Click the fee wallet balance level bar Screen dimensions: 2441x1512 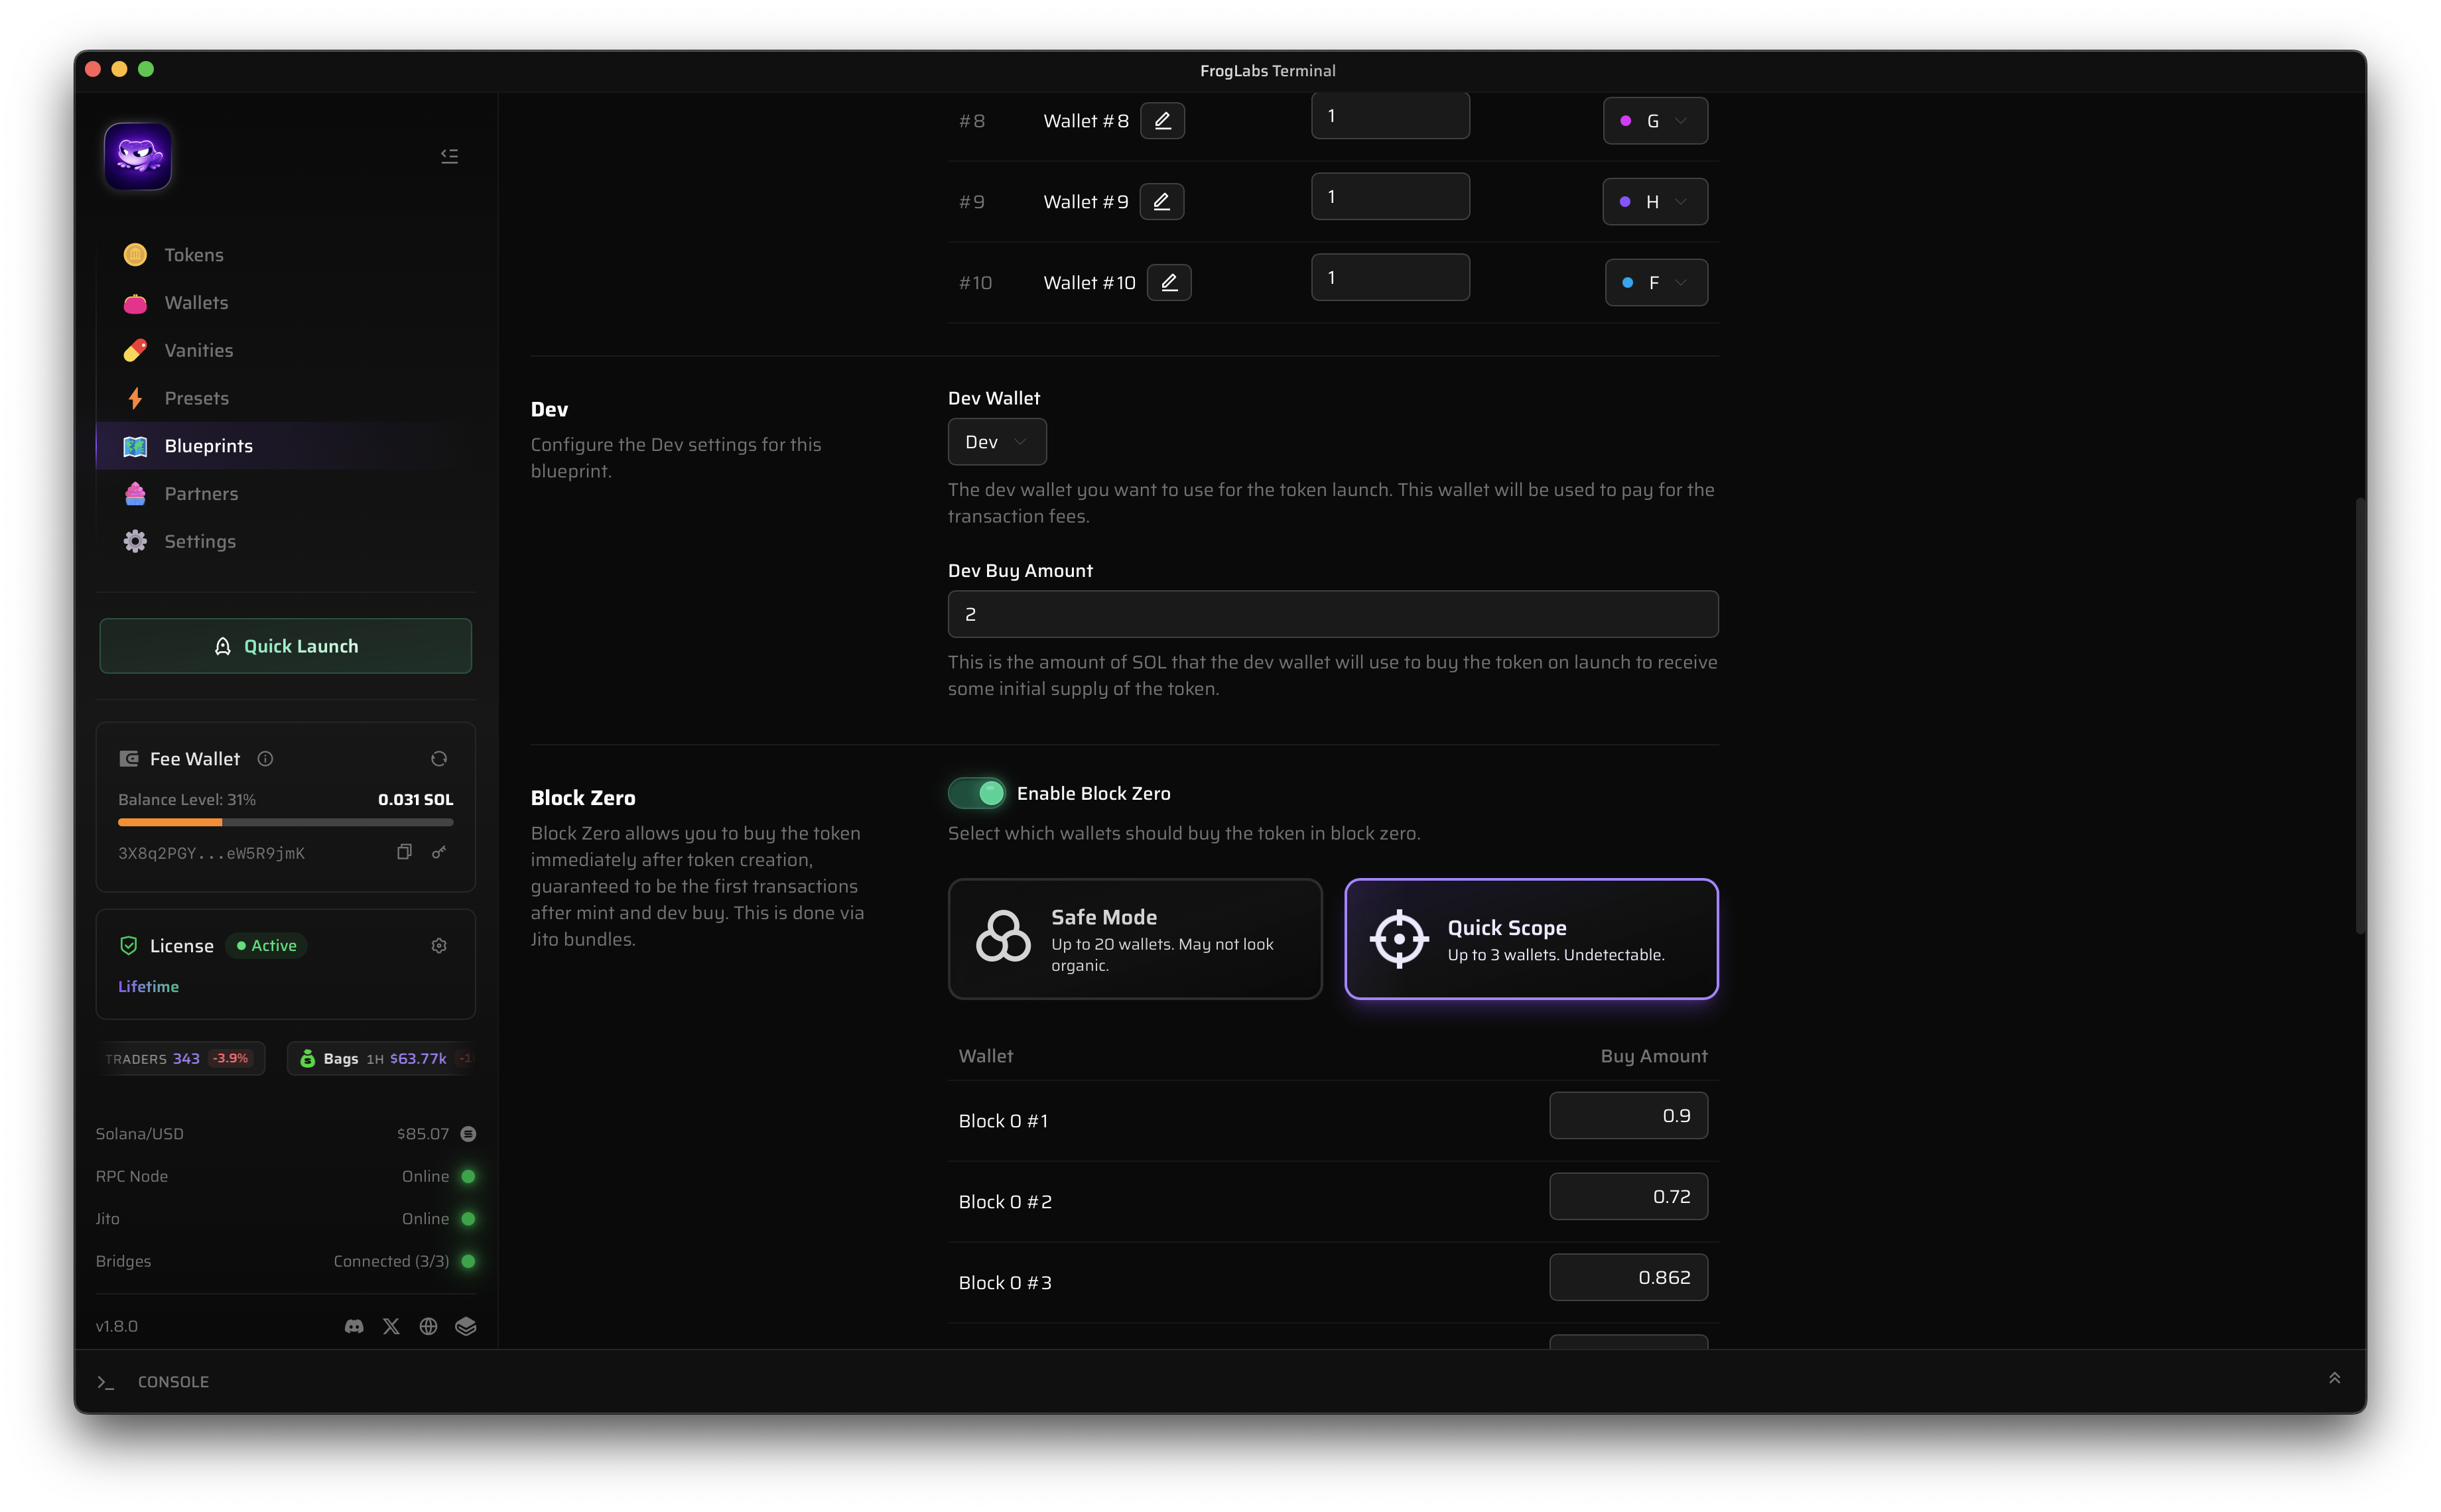click(x=285, y=822)
